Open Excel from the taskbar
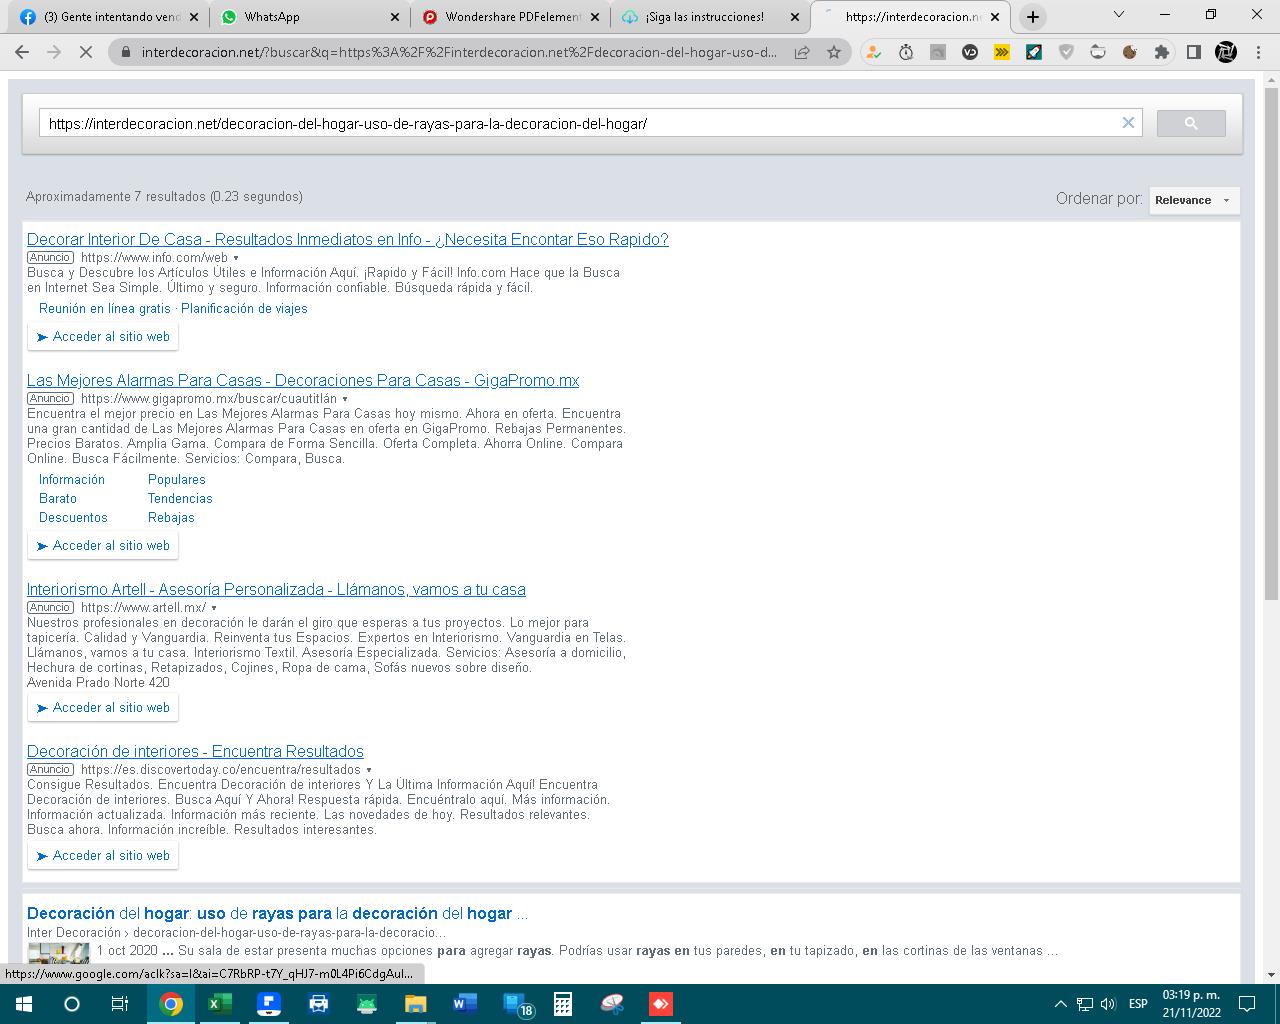 click(x=220, y=1004)
